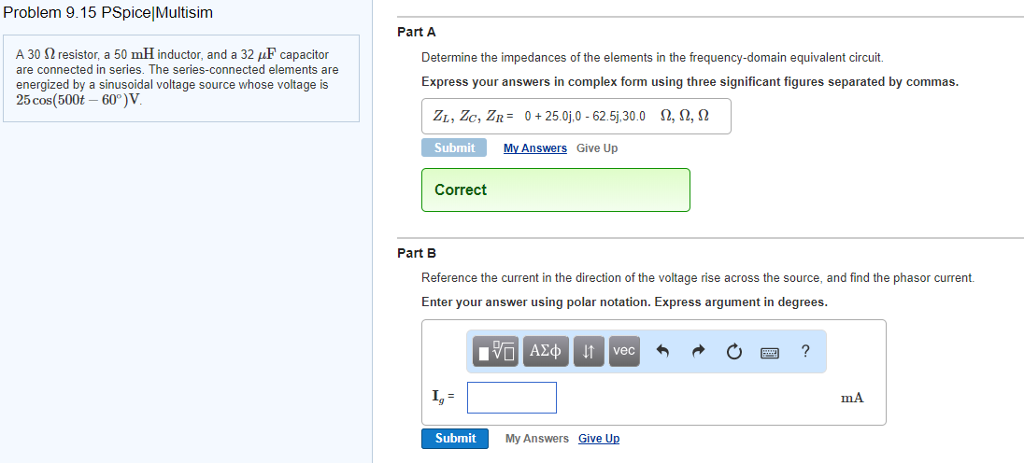The height and width of the screenshot is (463, 1024).
Task: Click the Part A impedance answer field
Action: point(576,116)
